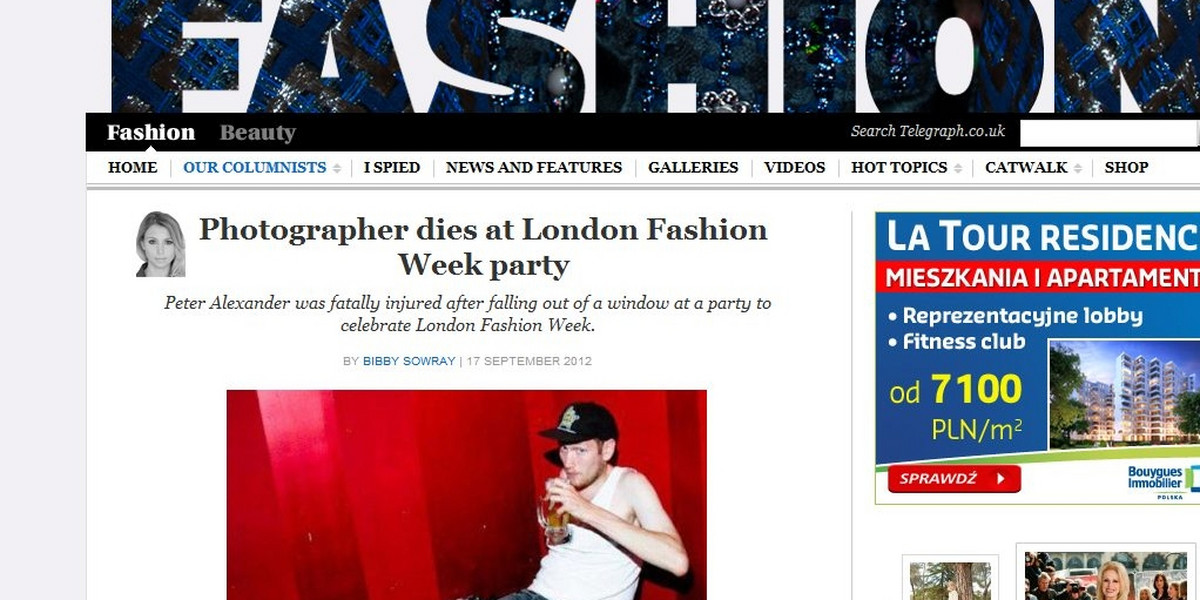Open the Shop section
The height and width of the screenshot is (600, 1200).
coord(1126,168)
